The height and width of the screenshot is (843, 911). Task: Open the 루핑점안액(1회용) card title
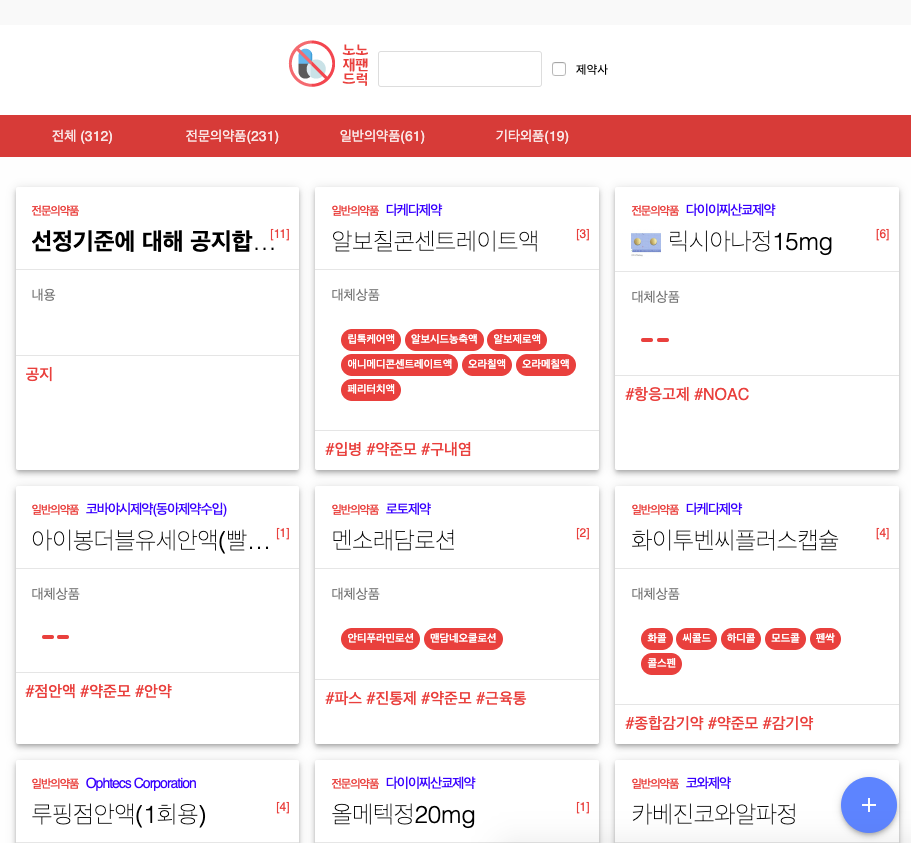point(119,814)
